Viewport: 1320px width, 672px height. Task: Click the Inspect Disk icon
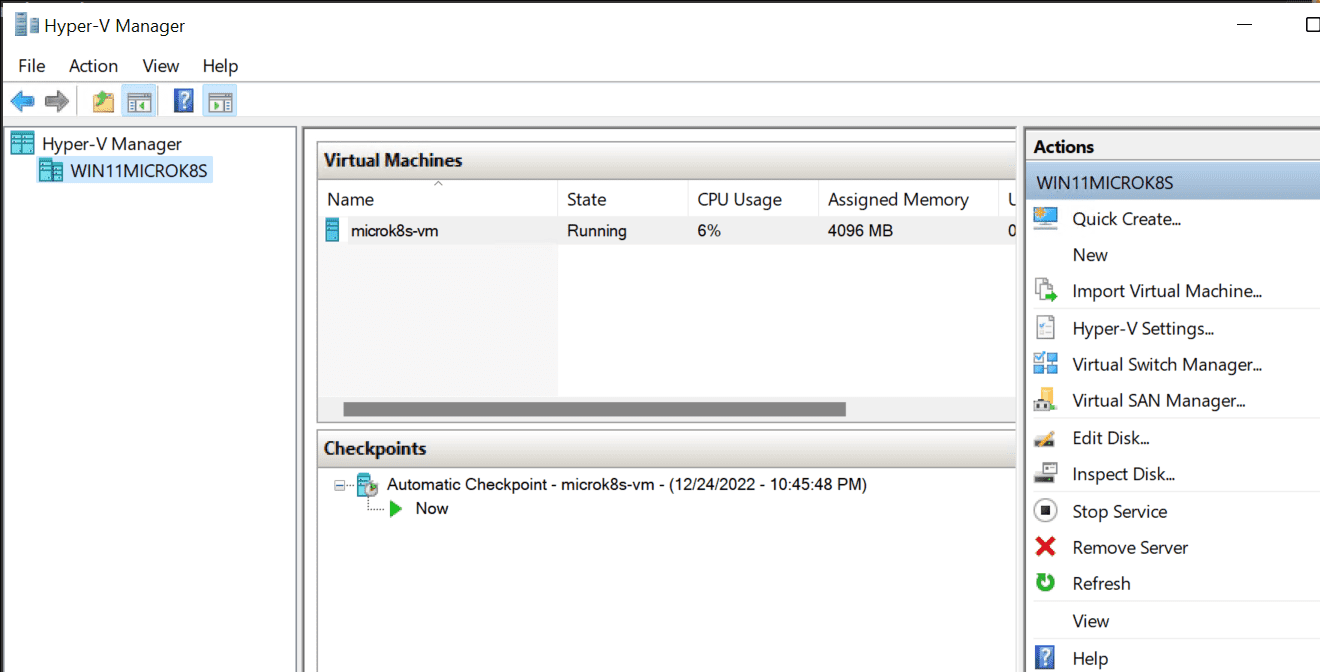tap(1046, 474)
